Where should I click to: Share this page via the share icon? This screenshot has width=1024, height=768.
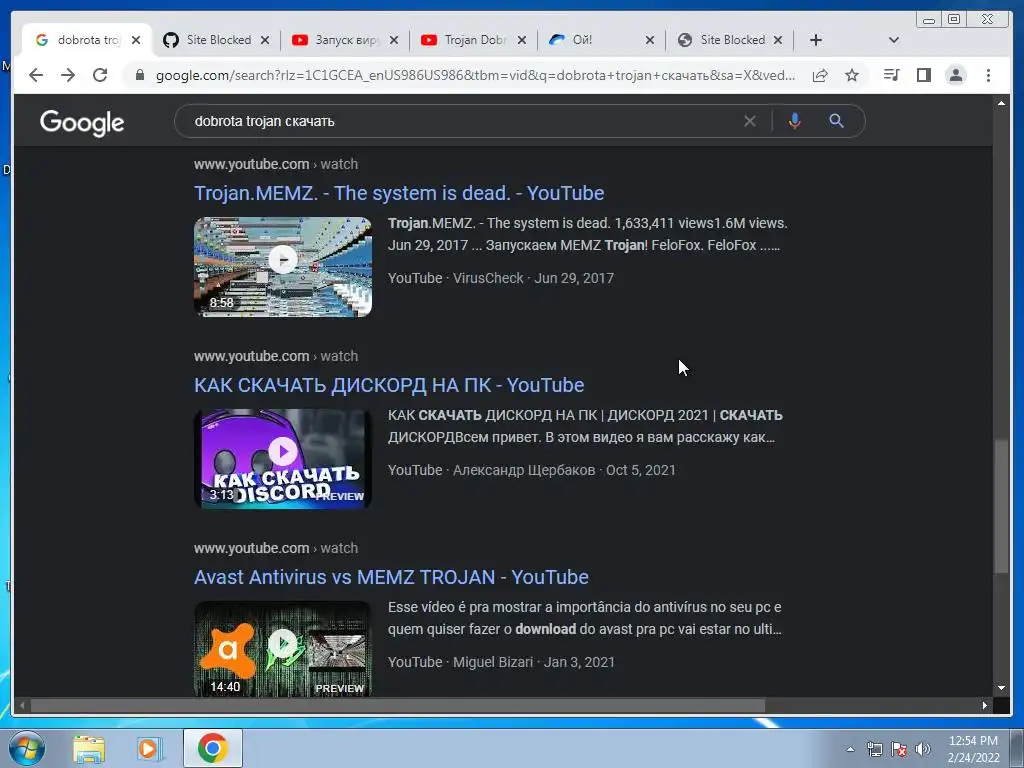[x=820, y=75]
